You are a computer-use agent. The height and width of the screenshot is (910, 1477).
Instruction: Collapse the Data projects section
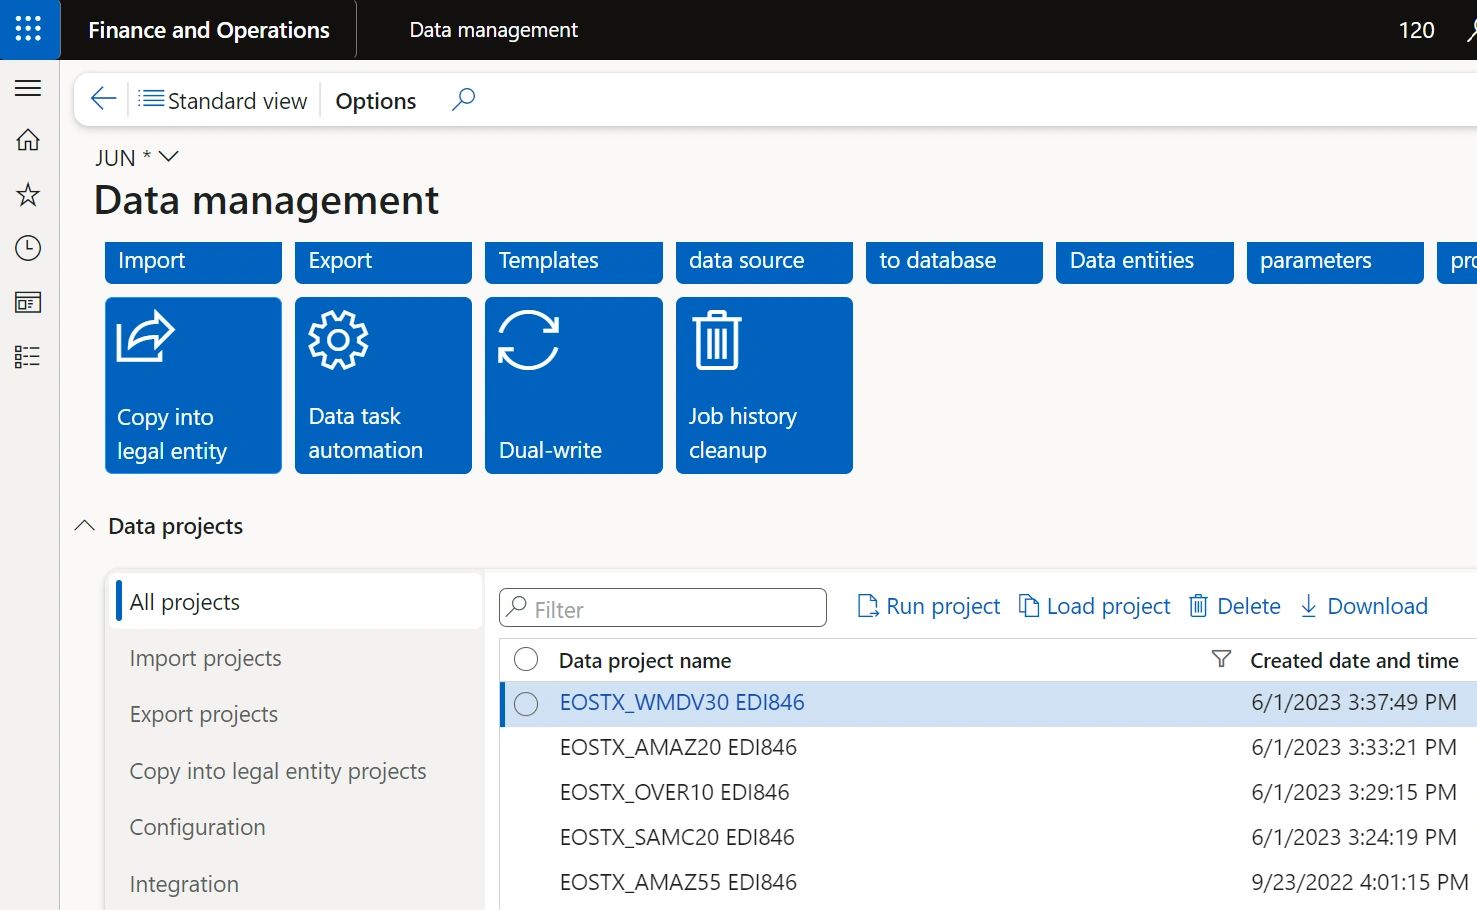85,526
